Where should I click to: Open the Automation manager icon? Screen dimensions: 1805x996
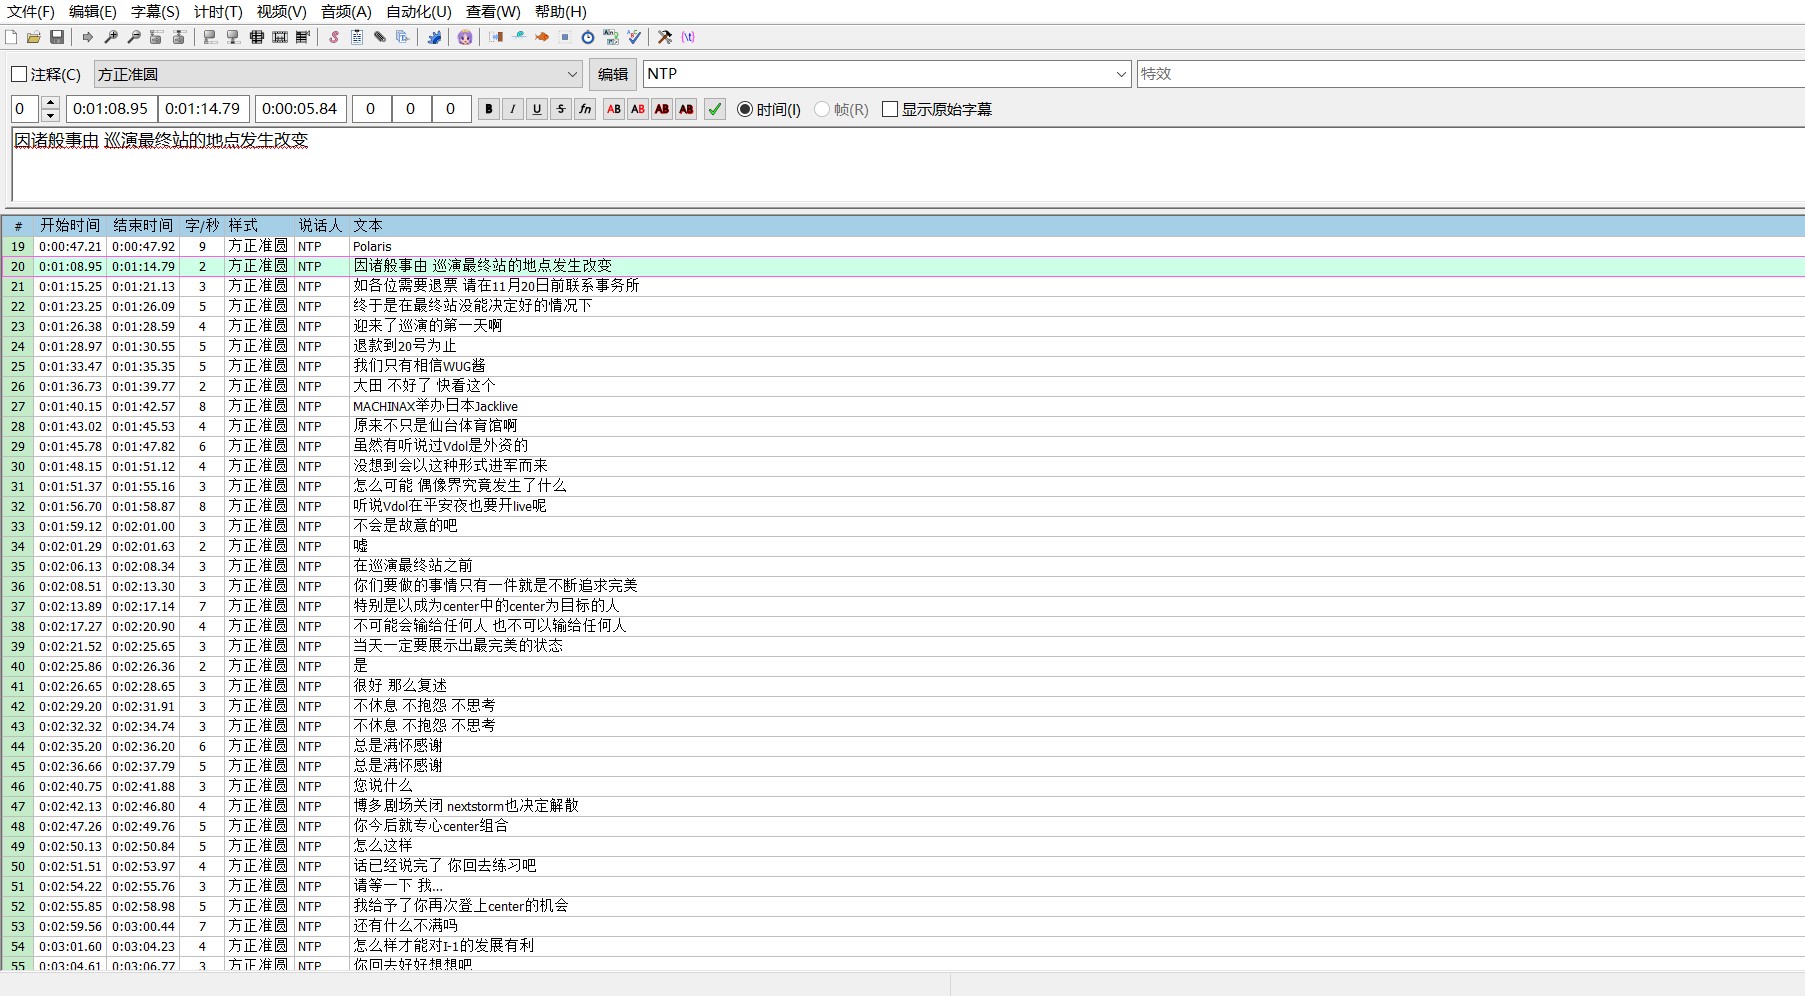434,37
